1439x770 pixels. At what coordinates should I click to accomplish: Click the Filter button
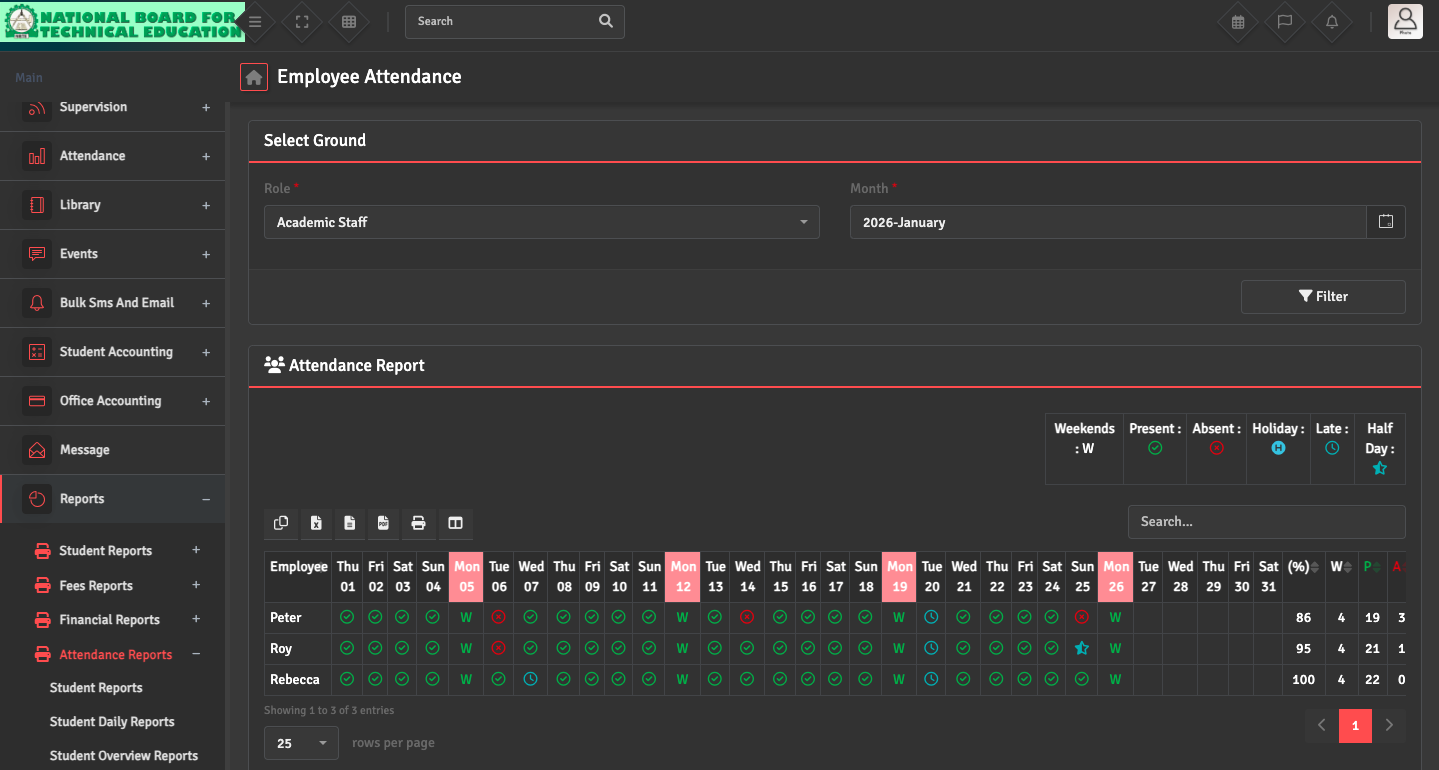1322,297
